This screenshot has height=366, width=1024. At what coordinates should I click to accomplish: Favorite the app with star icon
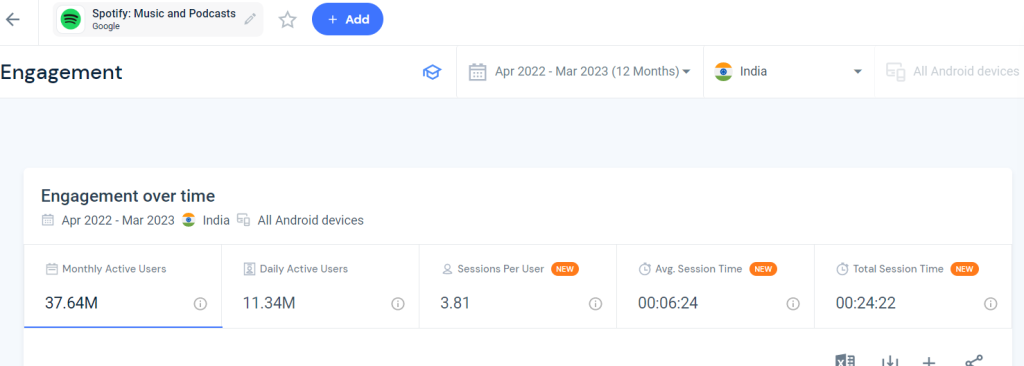287,20
